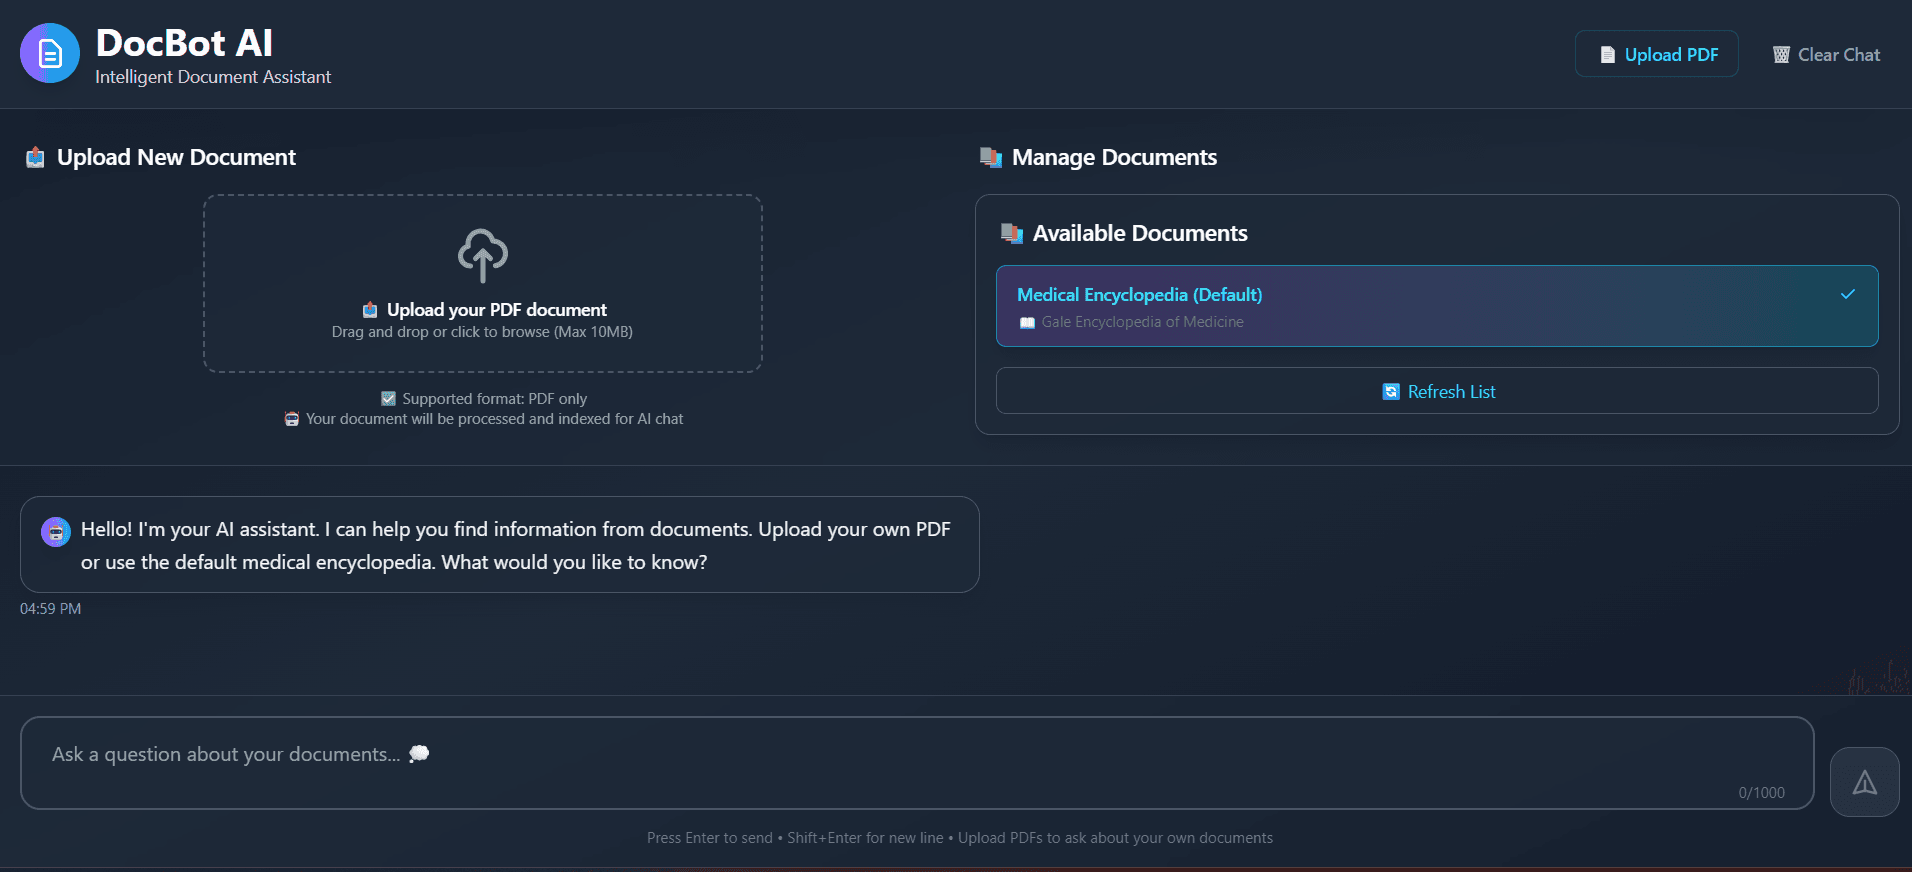Click the Upload New Document heading icon
The height and width of the screenshot is (872, 1912).
[x=35, y=158]
